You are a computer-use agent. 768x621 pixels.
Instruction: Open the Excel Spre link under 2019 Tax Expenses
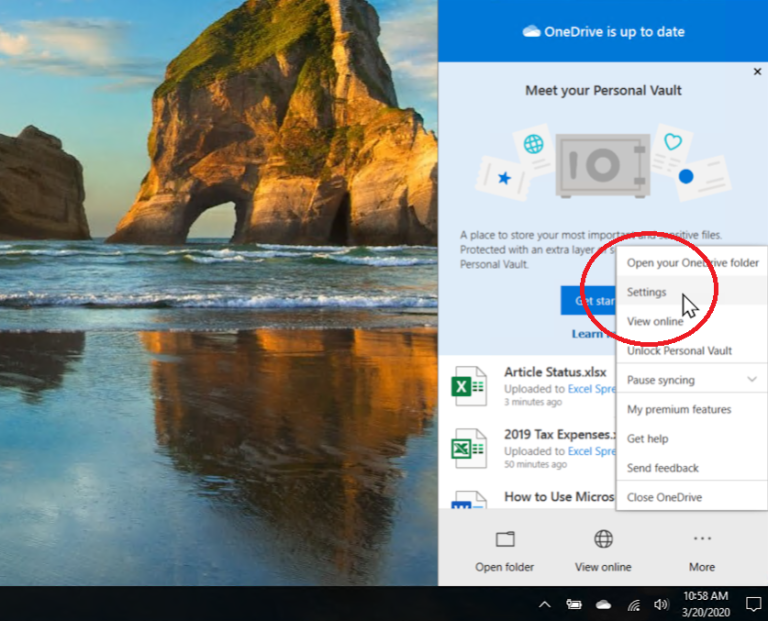coord(592,451)
